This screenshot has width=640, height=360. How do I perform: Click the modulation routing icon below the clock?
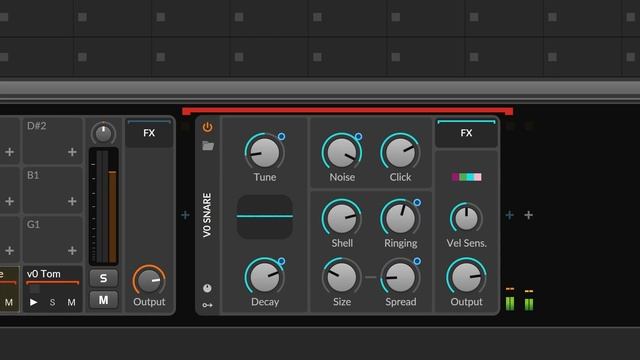207,305
